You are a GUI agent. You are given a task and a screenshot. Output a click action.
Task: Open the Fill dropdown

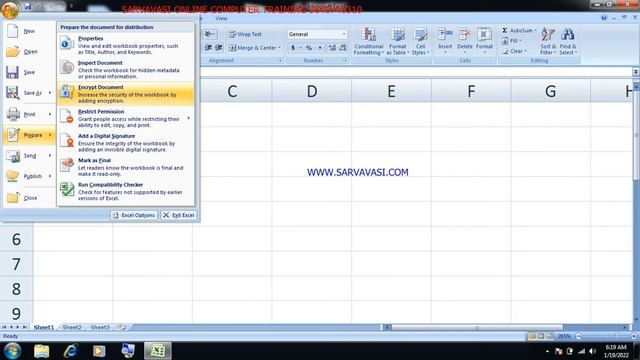tap(512, 41)
